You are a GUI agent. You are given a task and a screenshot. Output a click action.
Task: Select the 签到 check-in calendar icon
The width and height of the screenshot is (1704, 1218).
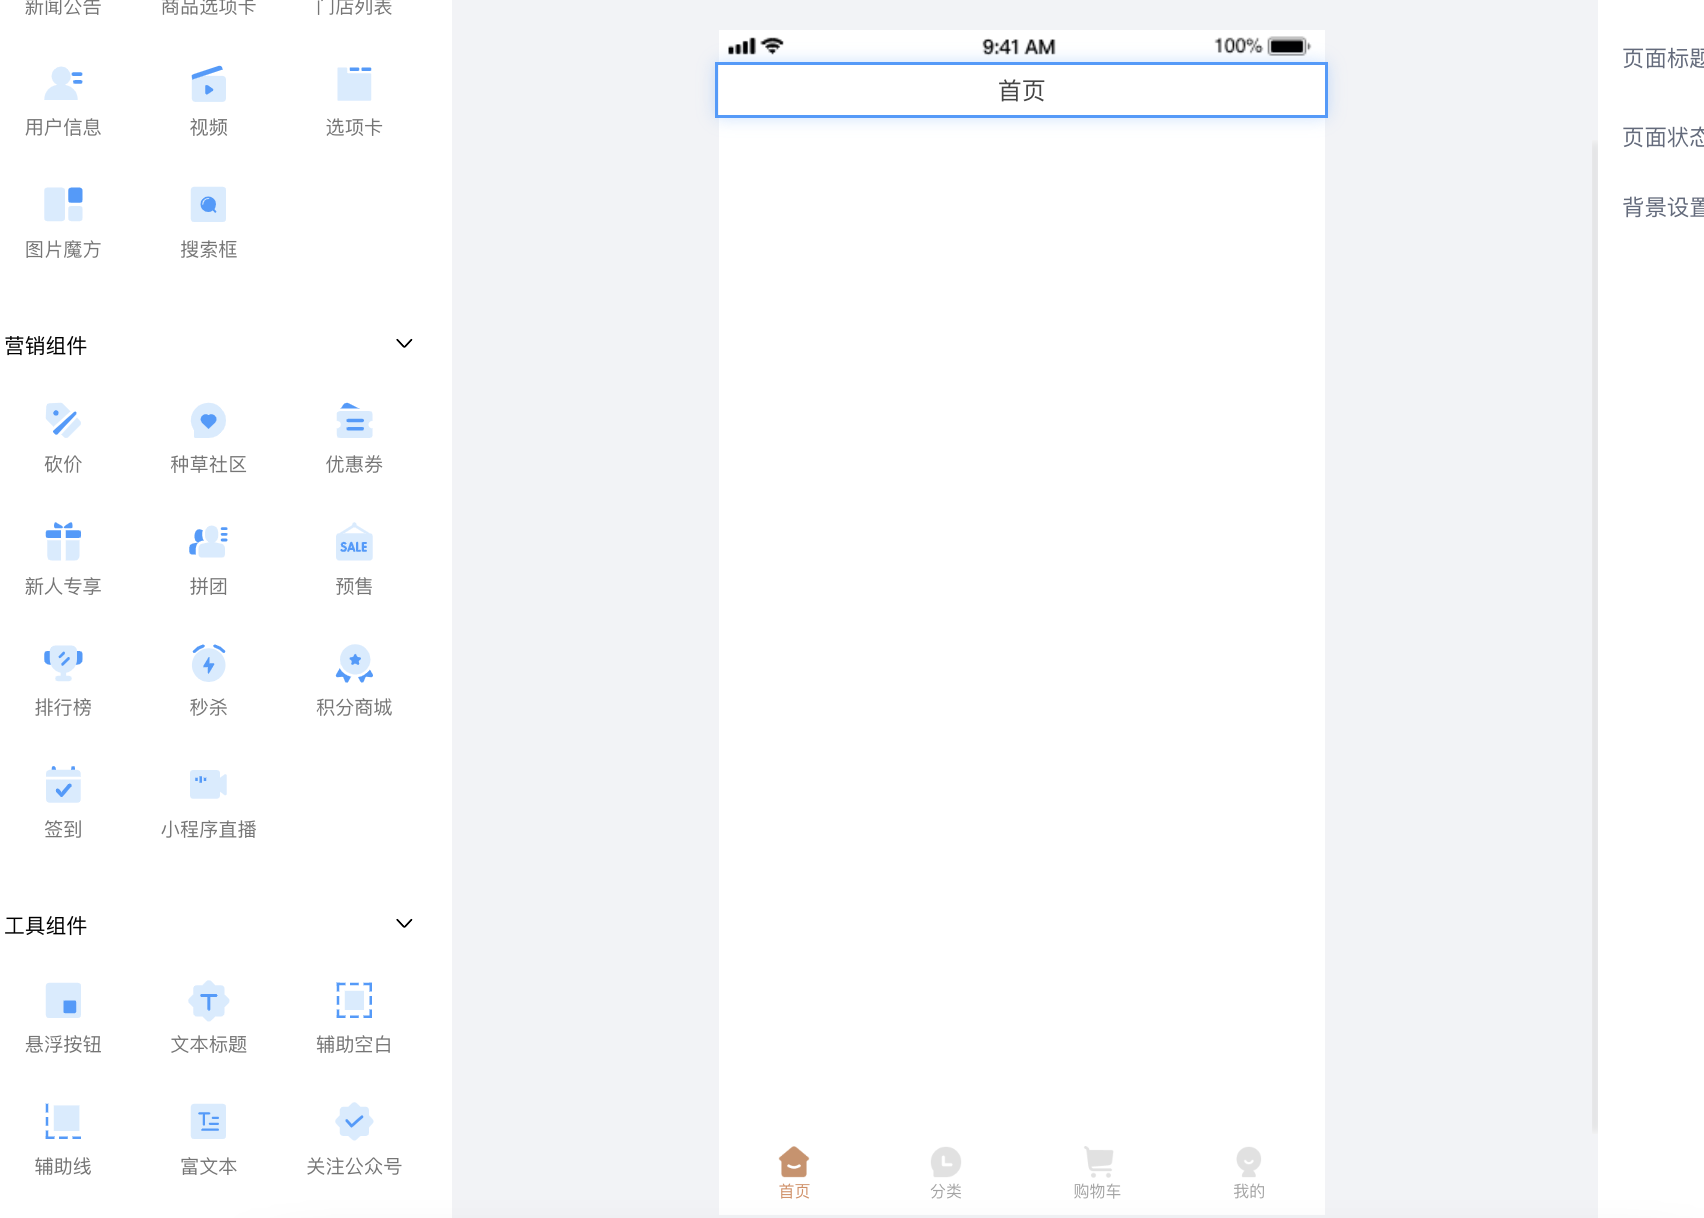pyautogui.click(x=63, y=784)
